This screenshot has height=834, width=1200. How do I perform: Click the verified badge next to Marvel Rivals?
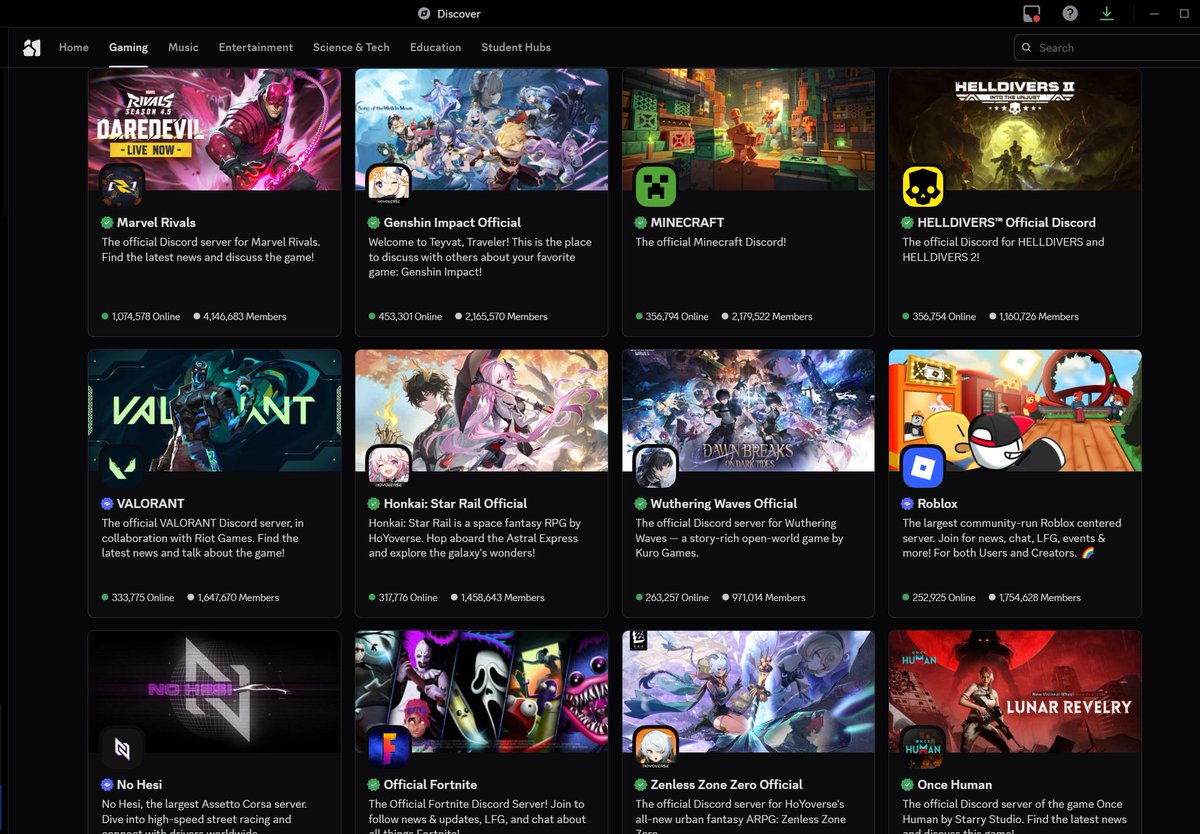[x=105, y=222]
